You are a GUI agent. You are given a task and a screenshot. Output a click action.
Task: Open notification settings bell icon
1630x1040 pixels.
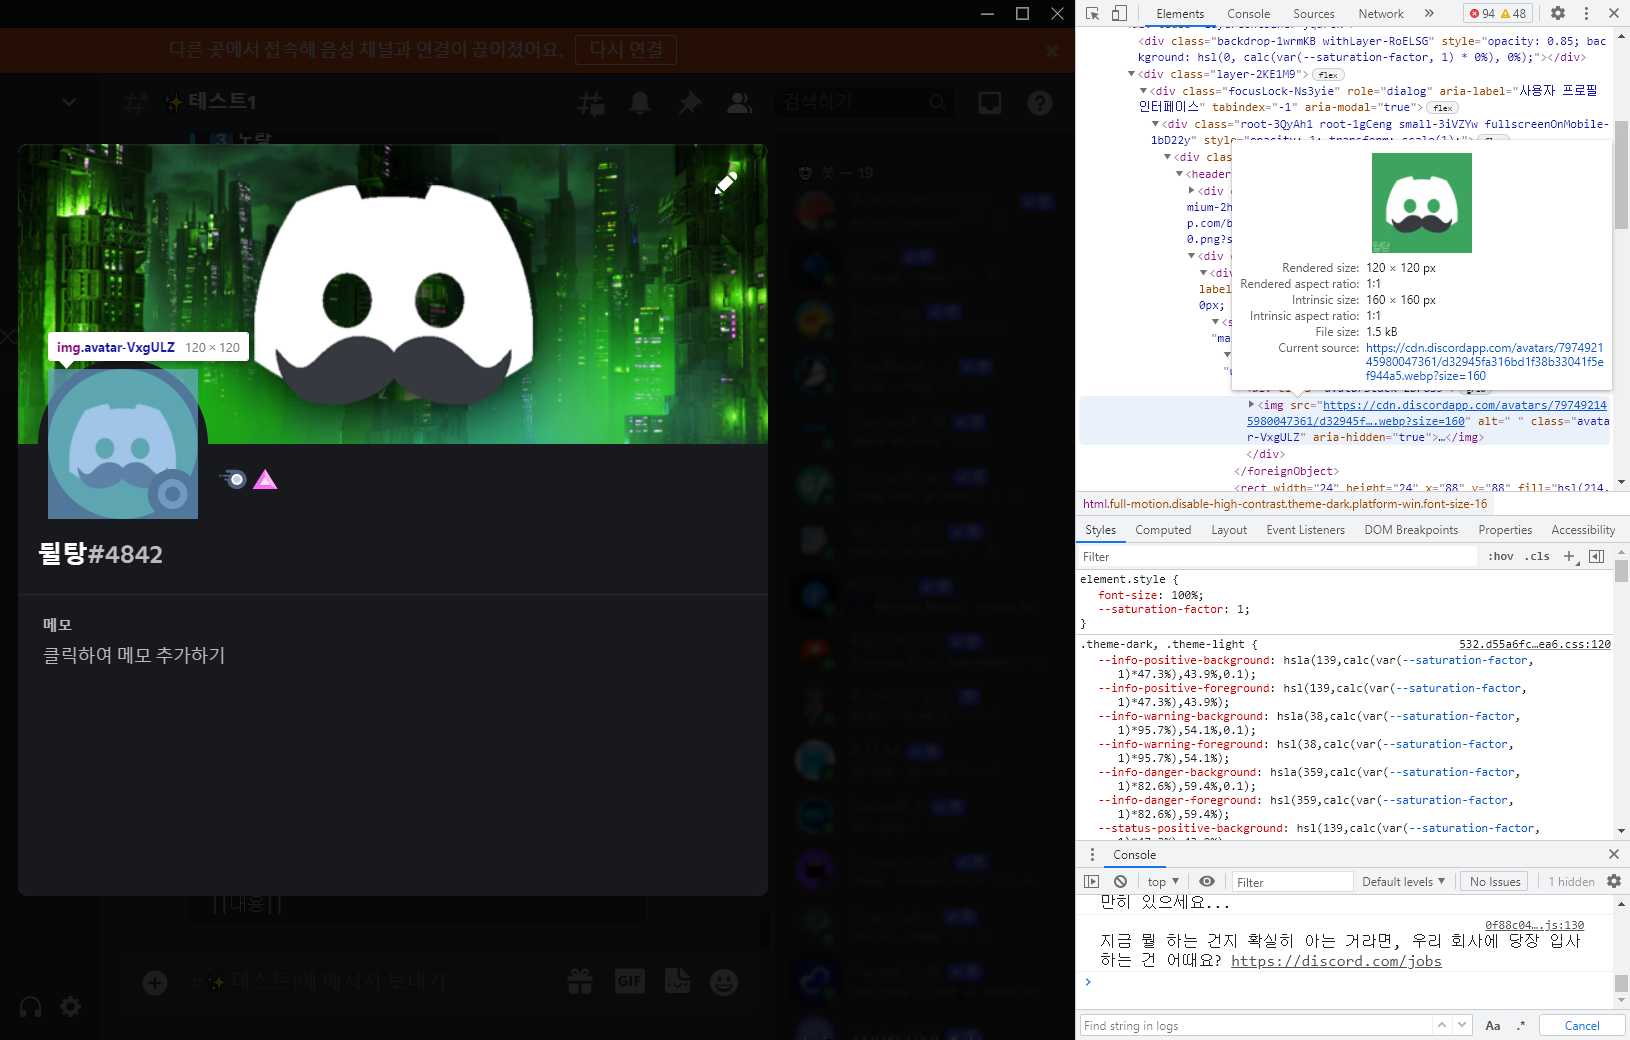[x=640, y=102]
